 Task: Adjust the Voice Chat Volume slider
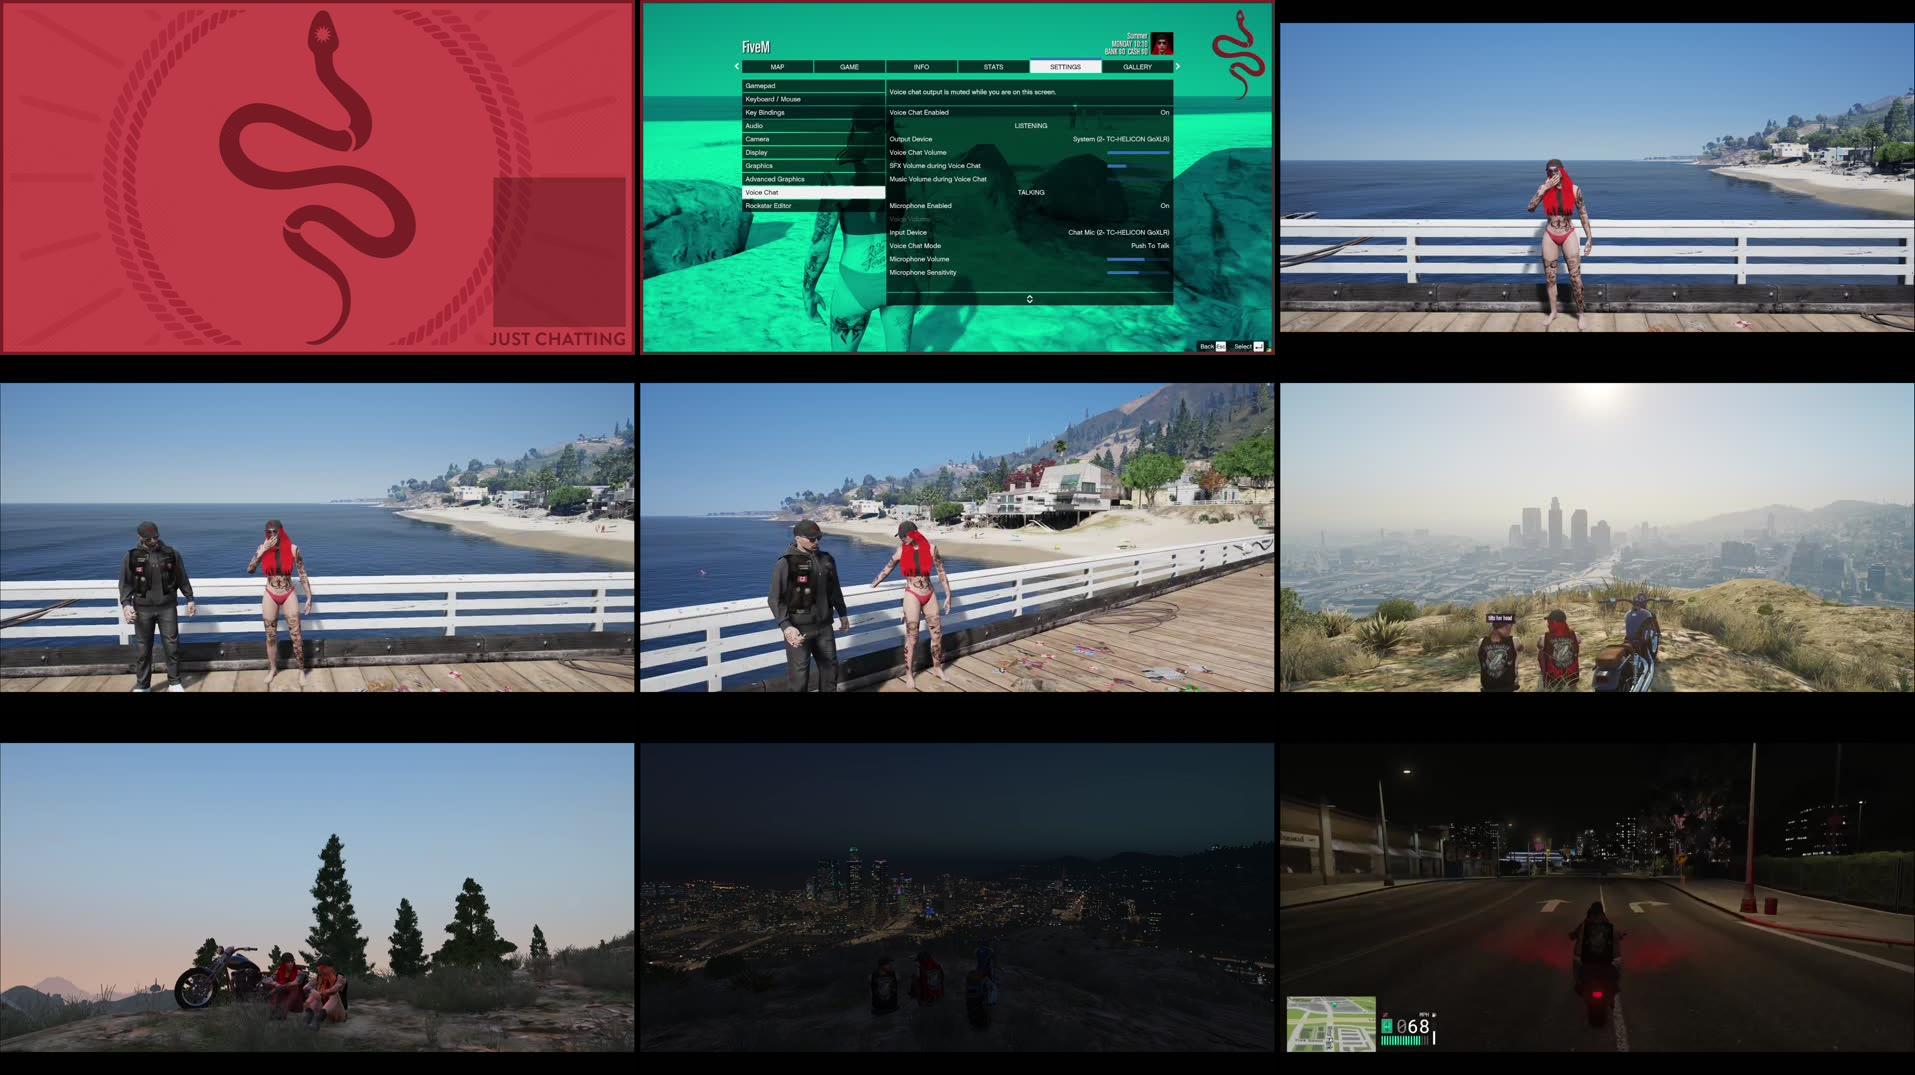(1138, 153)
